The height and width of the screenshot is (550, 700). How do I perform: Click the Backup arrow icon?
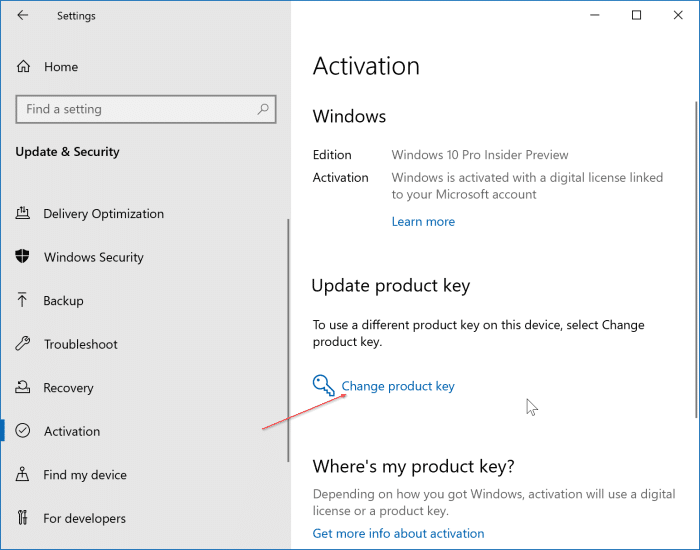click(x=22, y=300)
